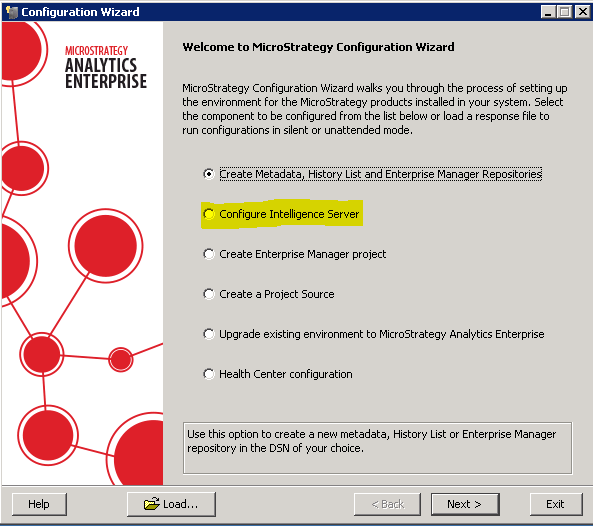
Task: Maximize the Configuration Wizard window
Action: tap(565, 12)
